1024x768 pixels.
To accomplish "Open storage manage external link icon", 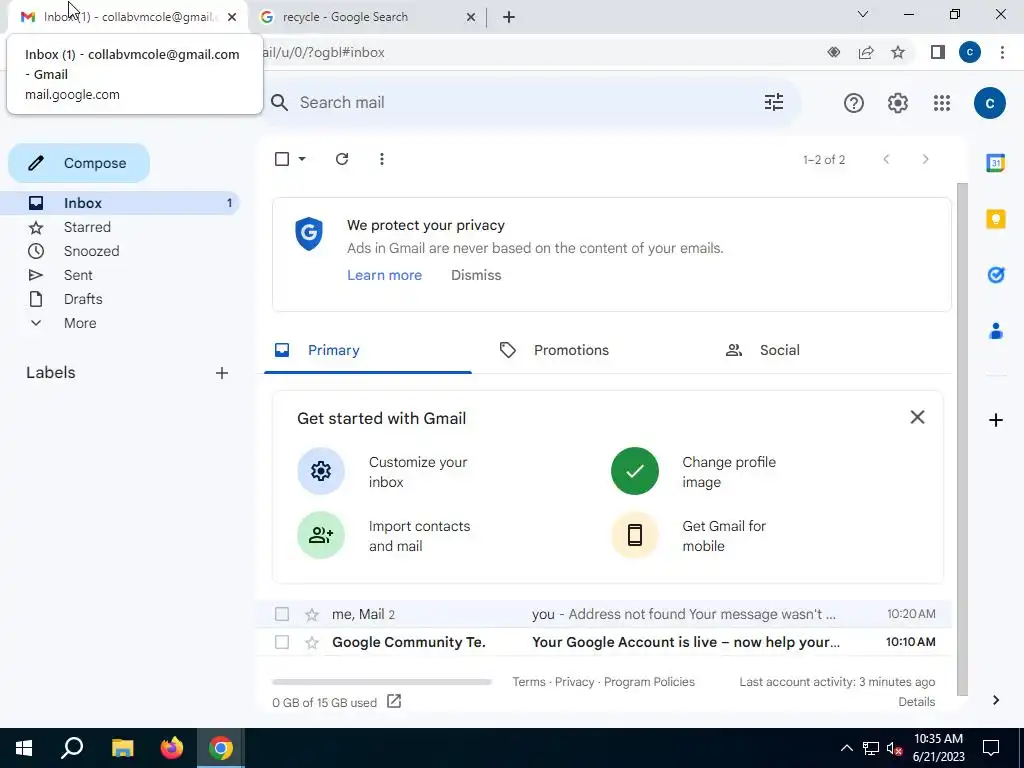I will pyautogui.click(x=394, y=701).
